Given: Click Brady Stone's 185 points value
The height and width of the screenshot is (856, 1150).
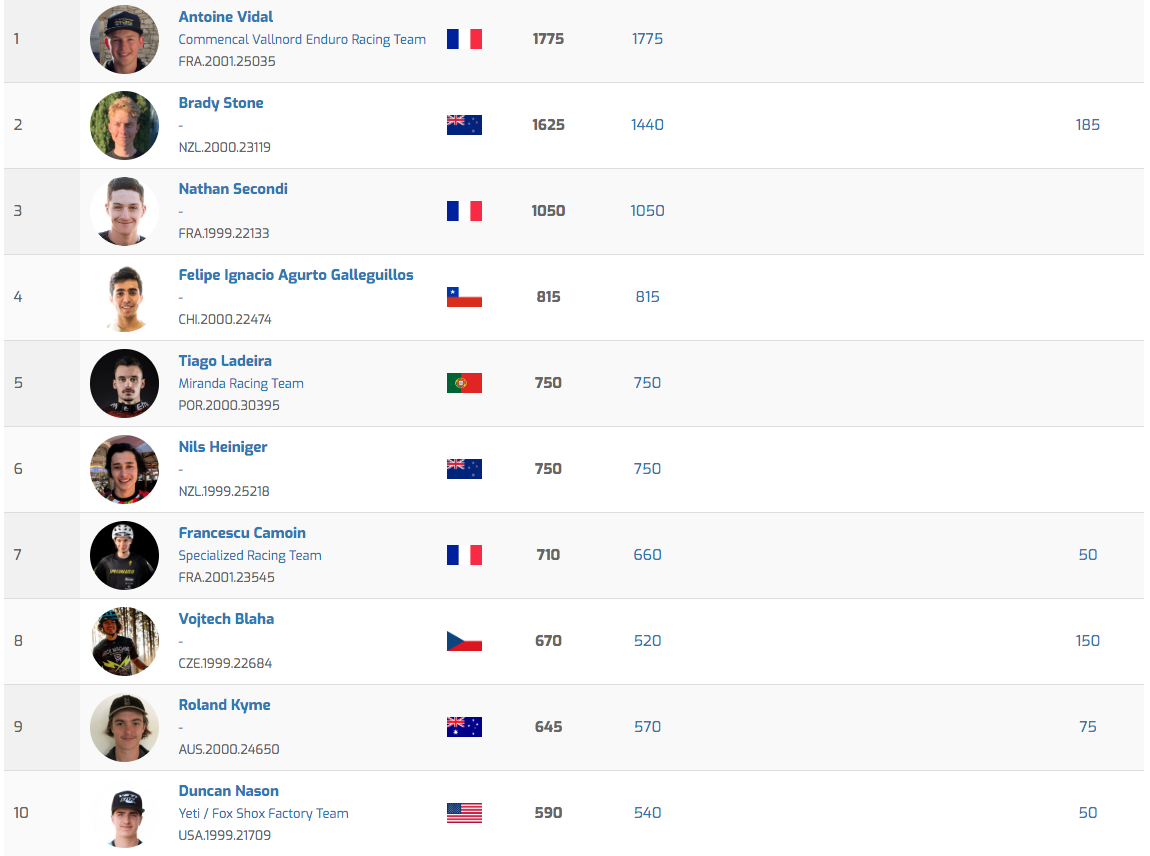Looking at the screenshot, I should (1088, 125).
